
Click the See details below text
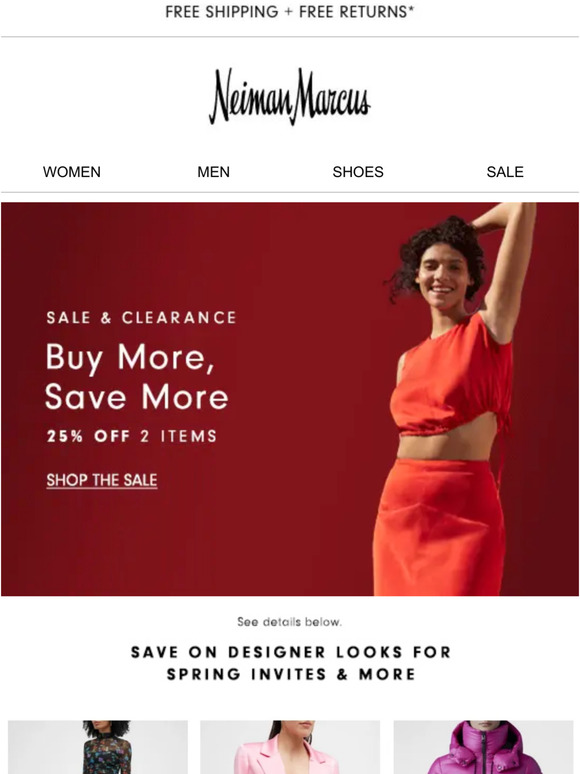click(x=290, y=621)
